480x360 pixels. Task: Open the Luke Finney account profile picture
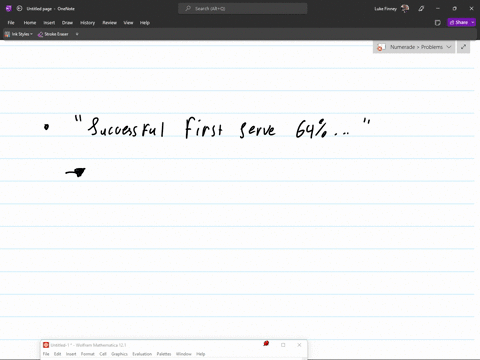(405, 9)
